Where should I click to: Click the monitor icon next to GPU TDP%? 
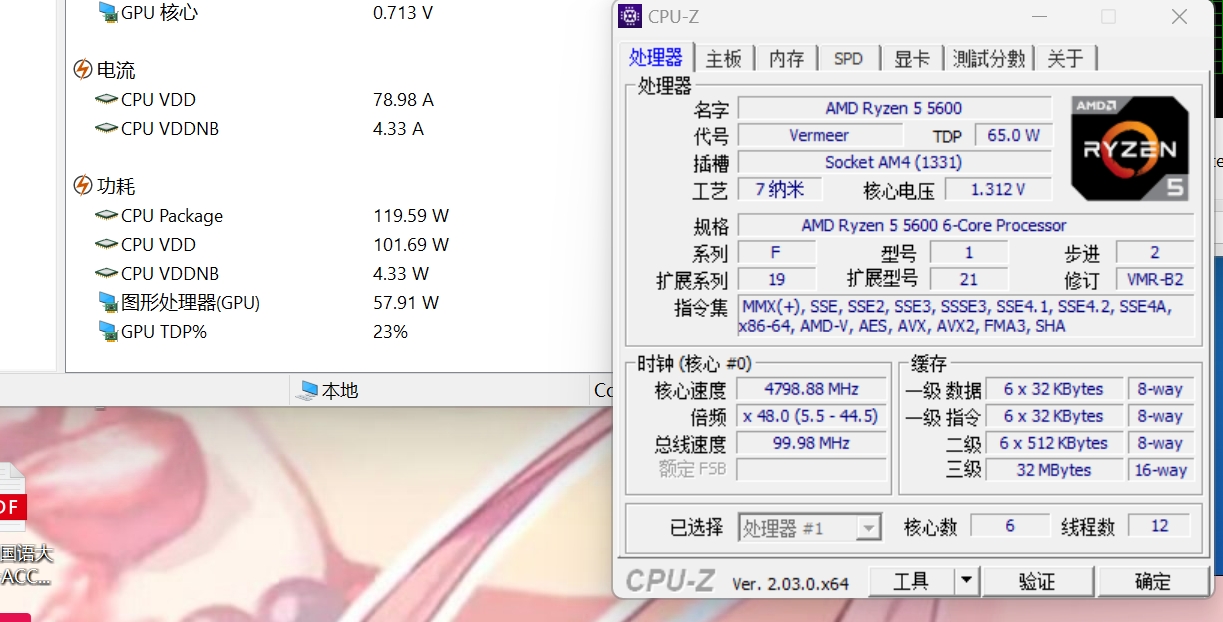(108, 331)
